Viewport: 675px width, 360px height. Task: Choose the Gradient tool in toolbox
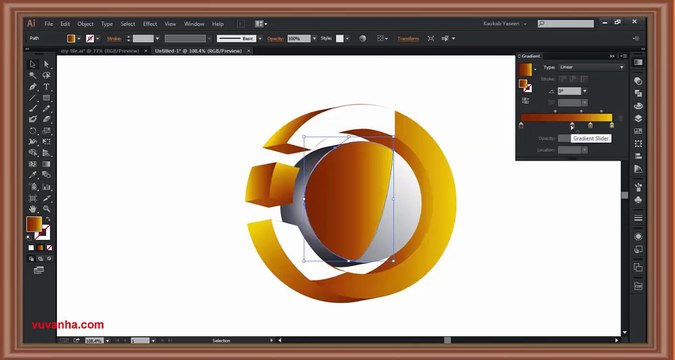[46, 164]
